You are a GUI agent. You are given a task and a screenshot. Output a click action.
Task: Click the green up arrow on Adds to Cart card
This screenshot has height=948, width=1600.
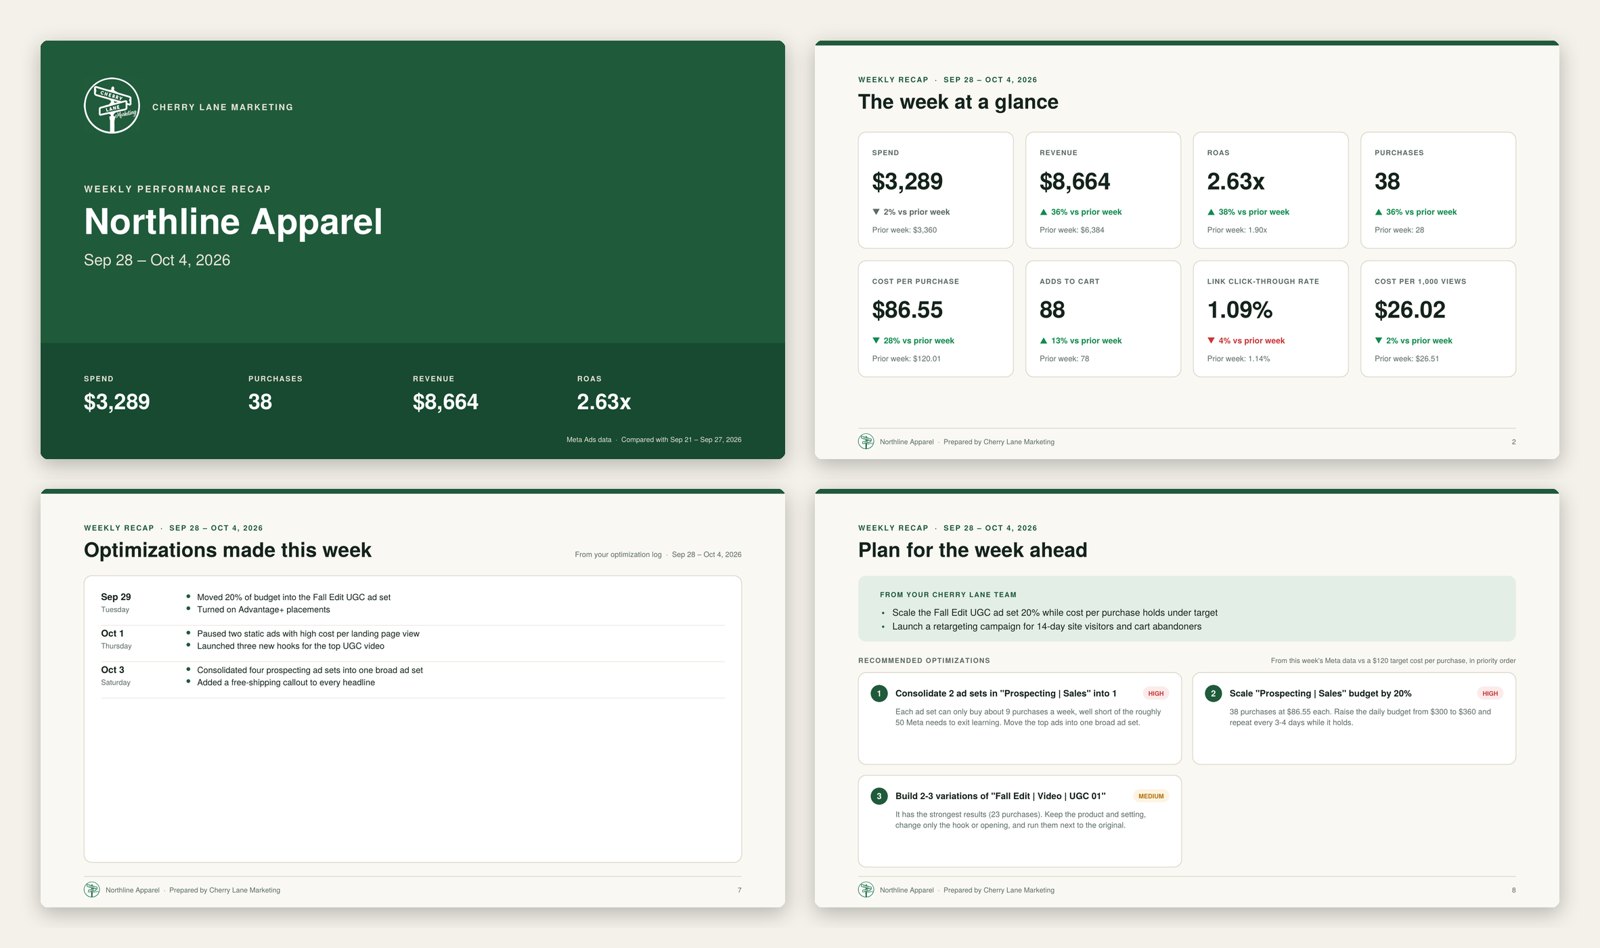tap(1044, 341)
